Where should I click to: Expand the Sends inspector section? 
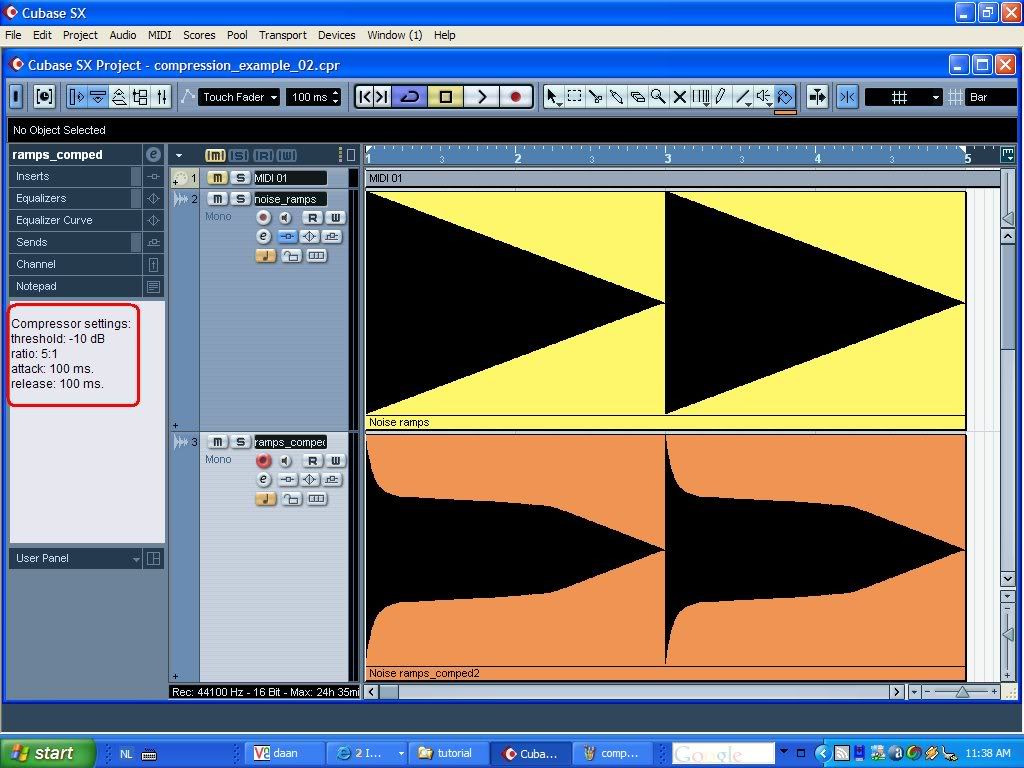coord(76,242)
